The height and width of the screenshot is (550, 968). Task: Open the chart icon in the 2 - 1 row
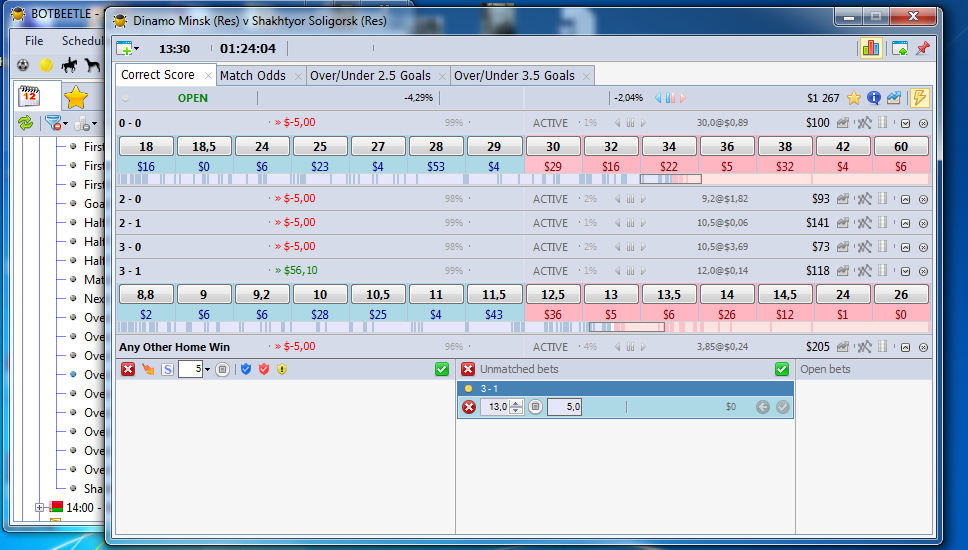pos(843,223)
